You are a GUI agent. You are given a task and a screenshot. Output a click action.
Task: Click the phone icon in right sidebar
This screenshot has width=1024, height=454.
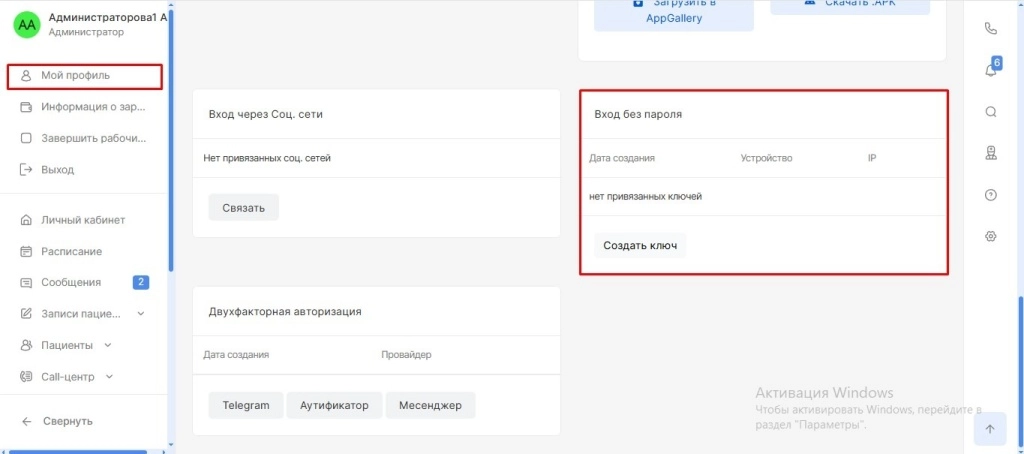(991, 29)
